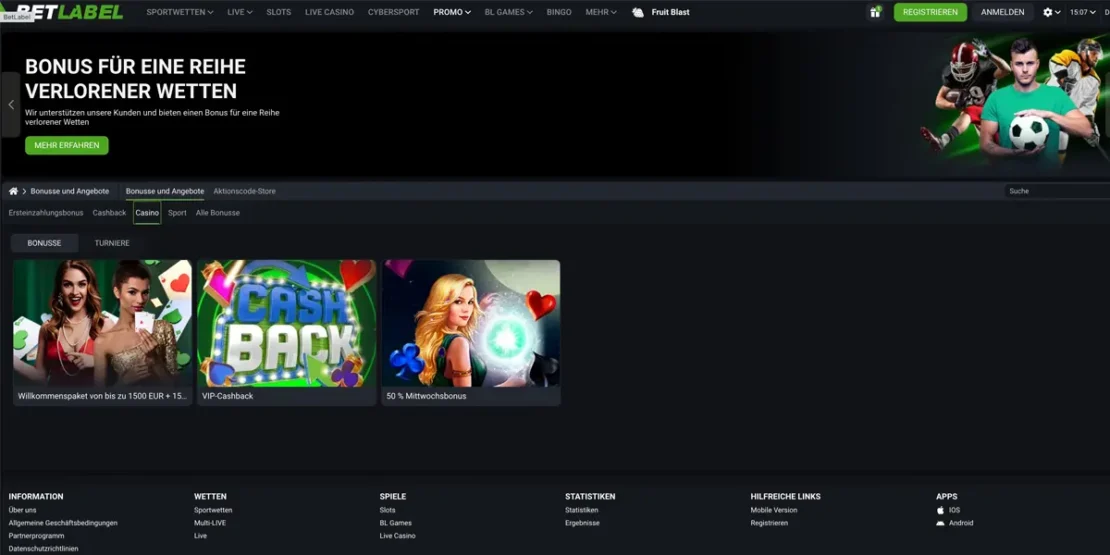This screenshot has height=555, width=1110.
Task: Open Multi-LIVE footer link
Action: pyautogui.click(x=210, y=523)
